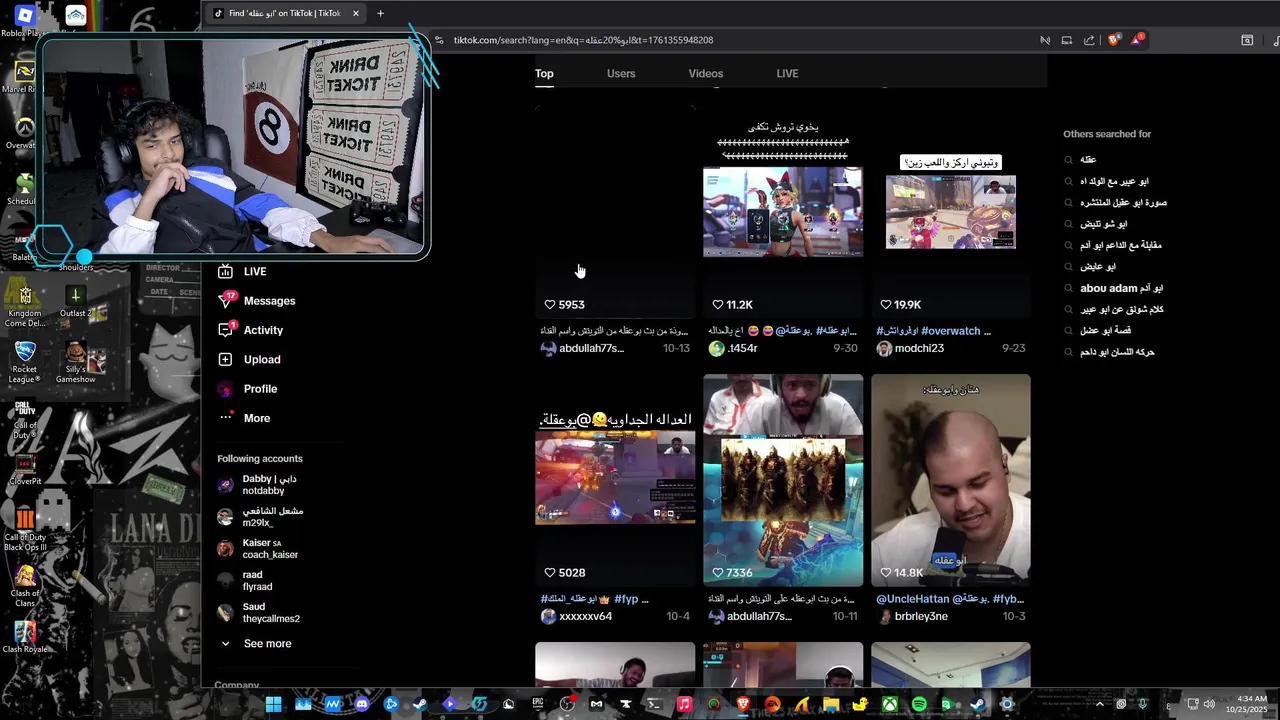
Task: Open raad flyraad following account
Action: point(245,581)
